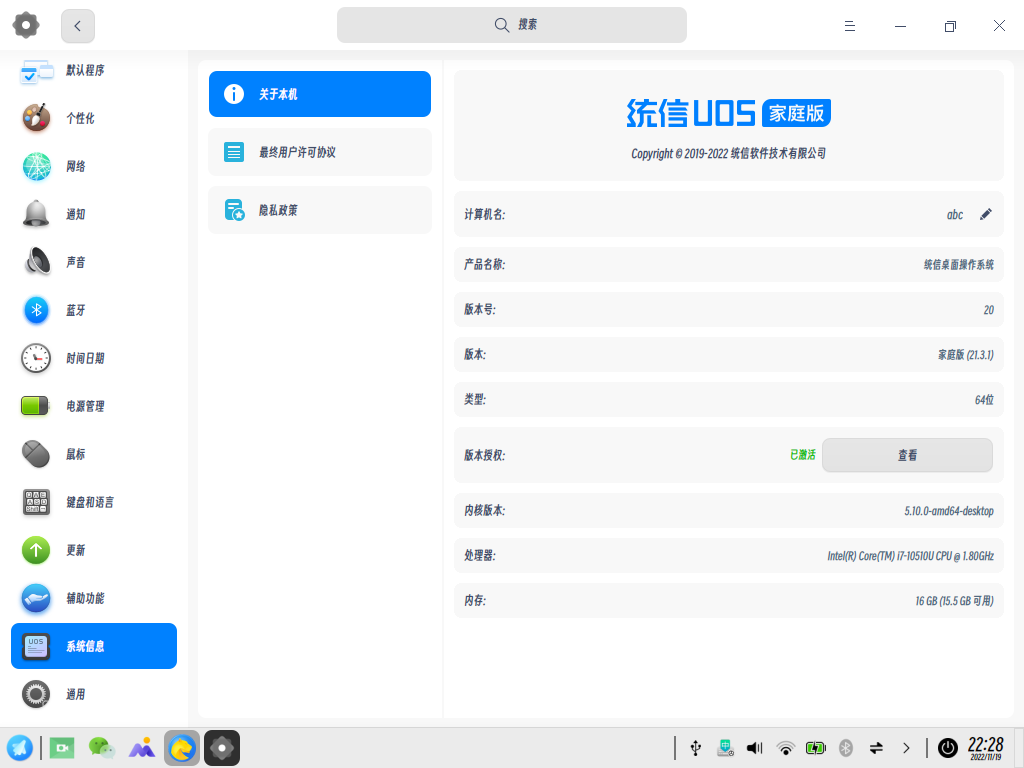The image size is (1024, 768).
Task: Click the Bluetooth tray icon
Action: point(846,748)
